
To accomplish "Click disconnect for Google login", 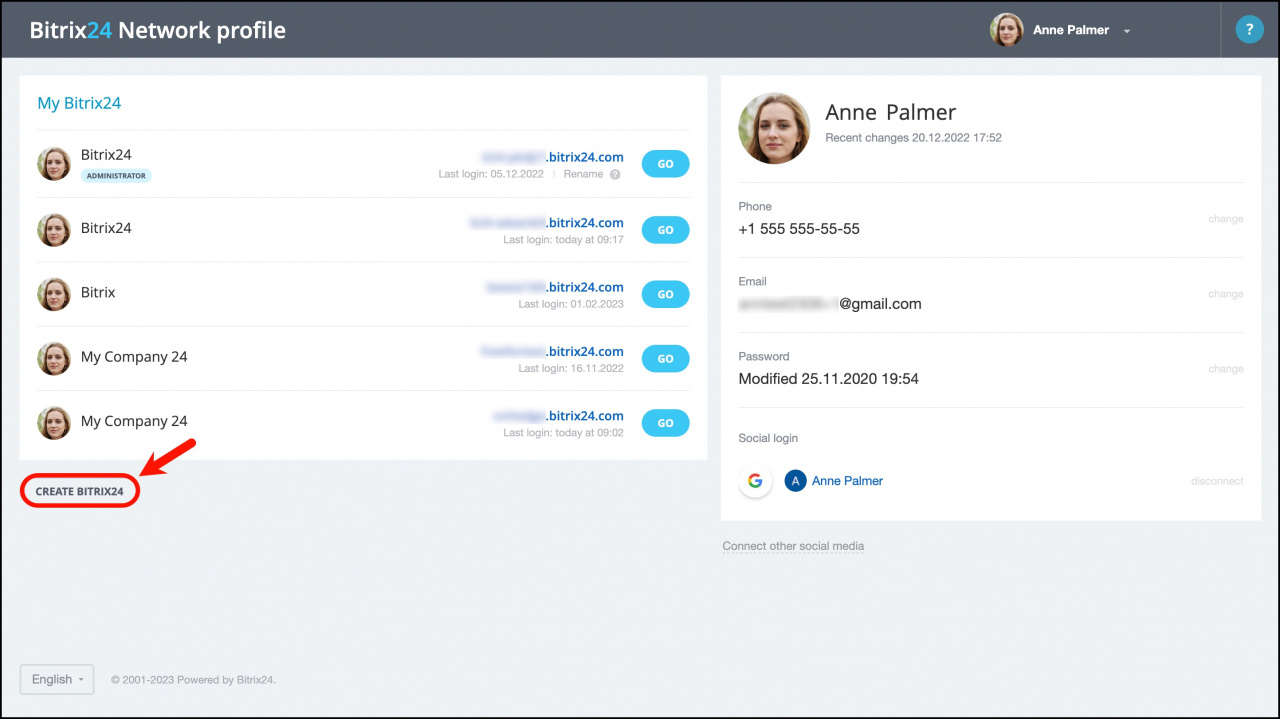I will pyautogui.click(x=1217, y=481).
